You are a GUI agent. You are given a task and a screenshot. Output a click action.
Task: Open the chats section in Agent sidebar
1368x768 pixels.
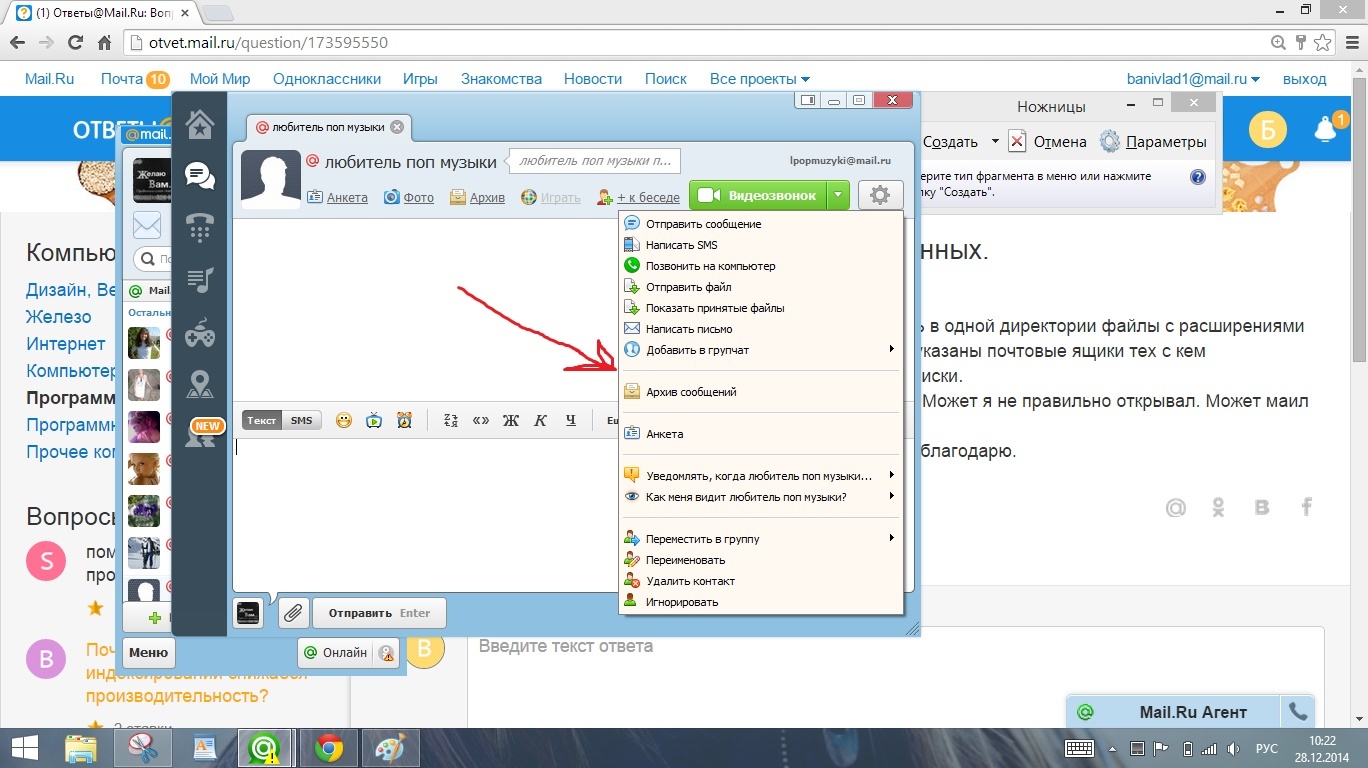tap(200, 177)
